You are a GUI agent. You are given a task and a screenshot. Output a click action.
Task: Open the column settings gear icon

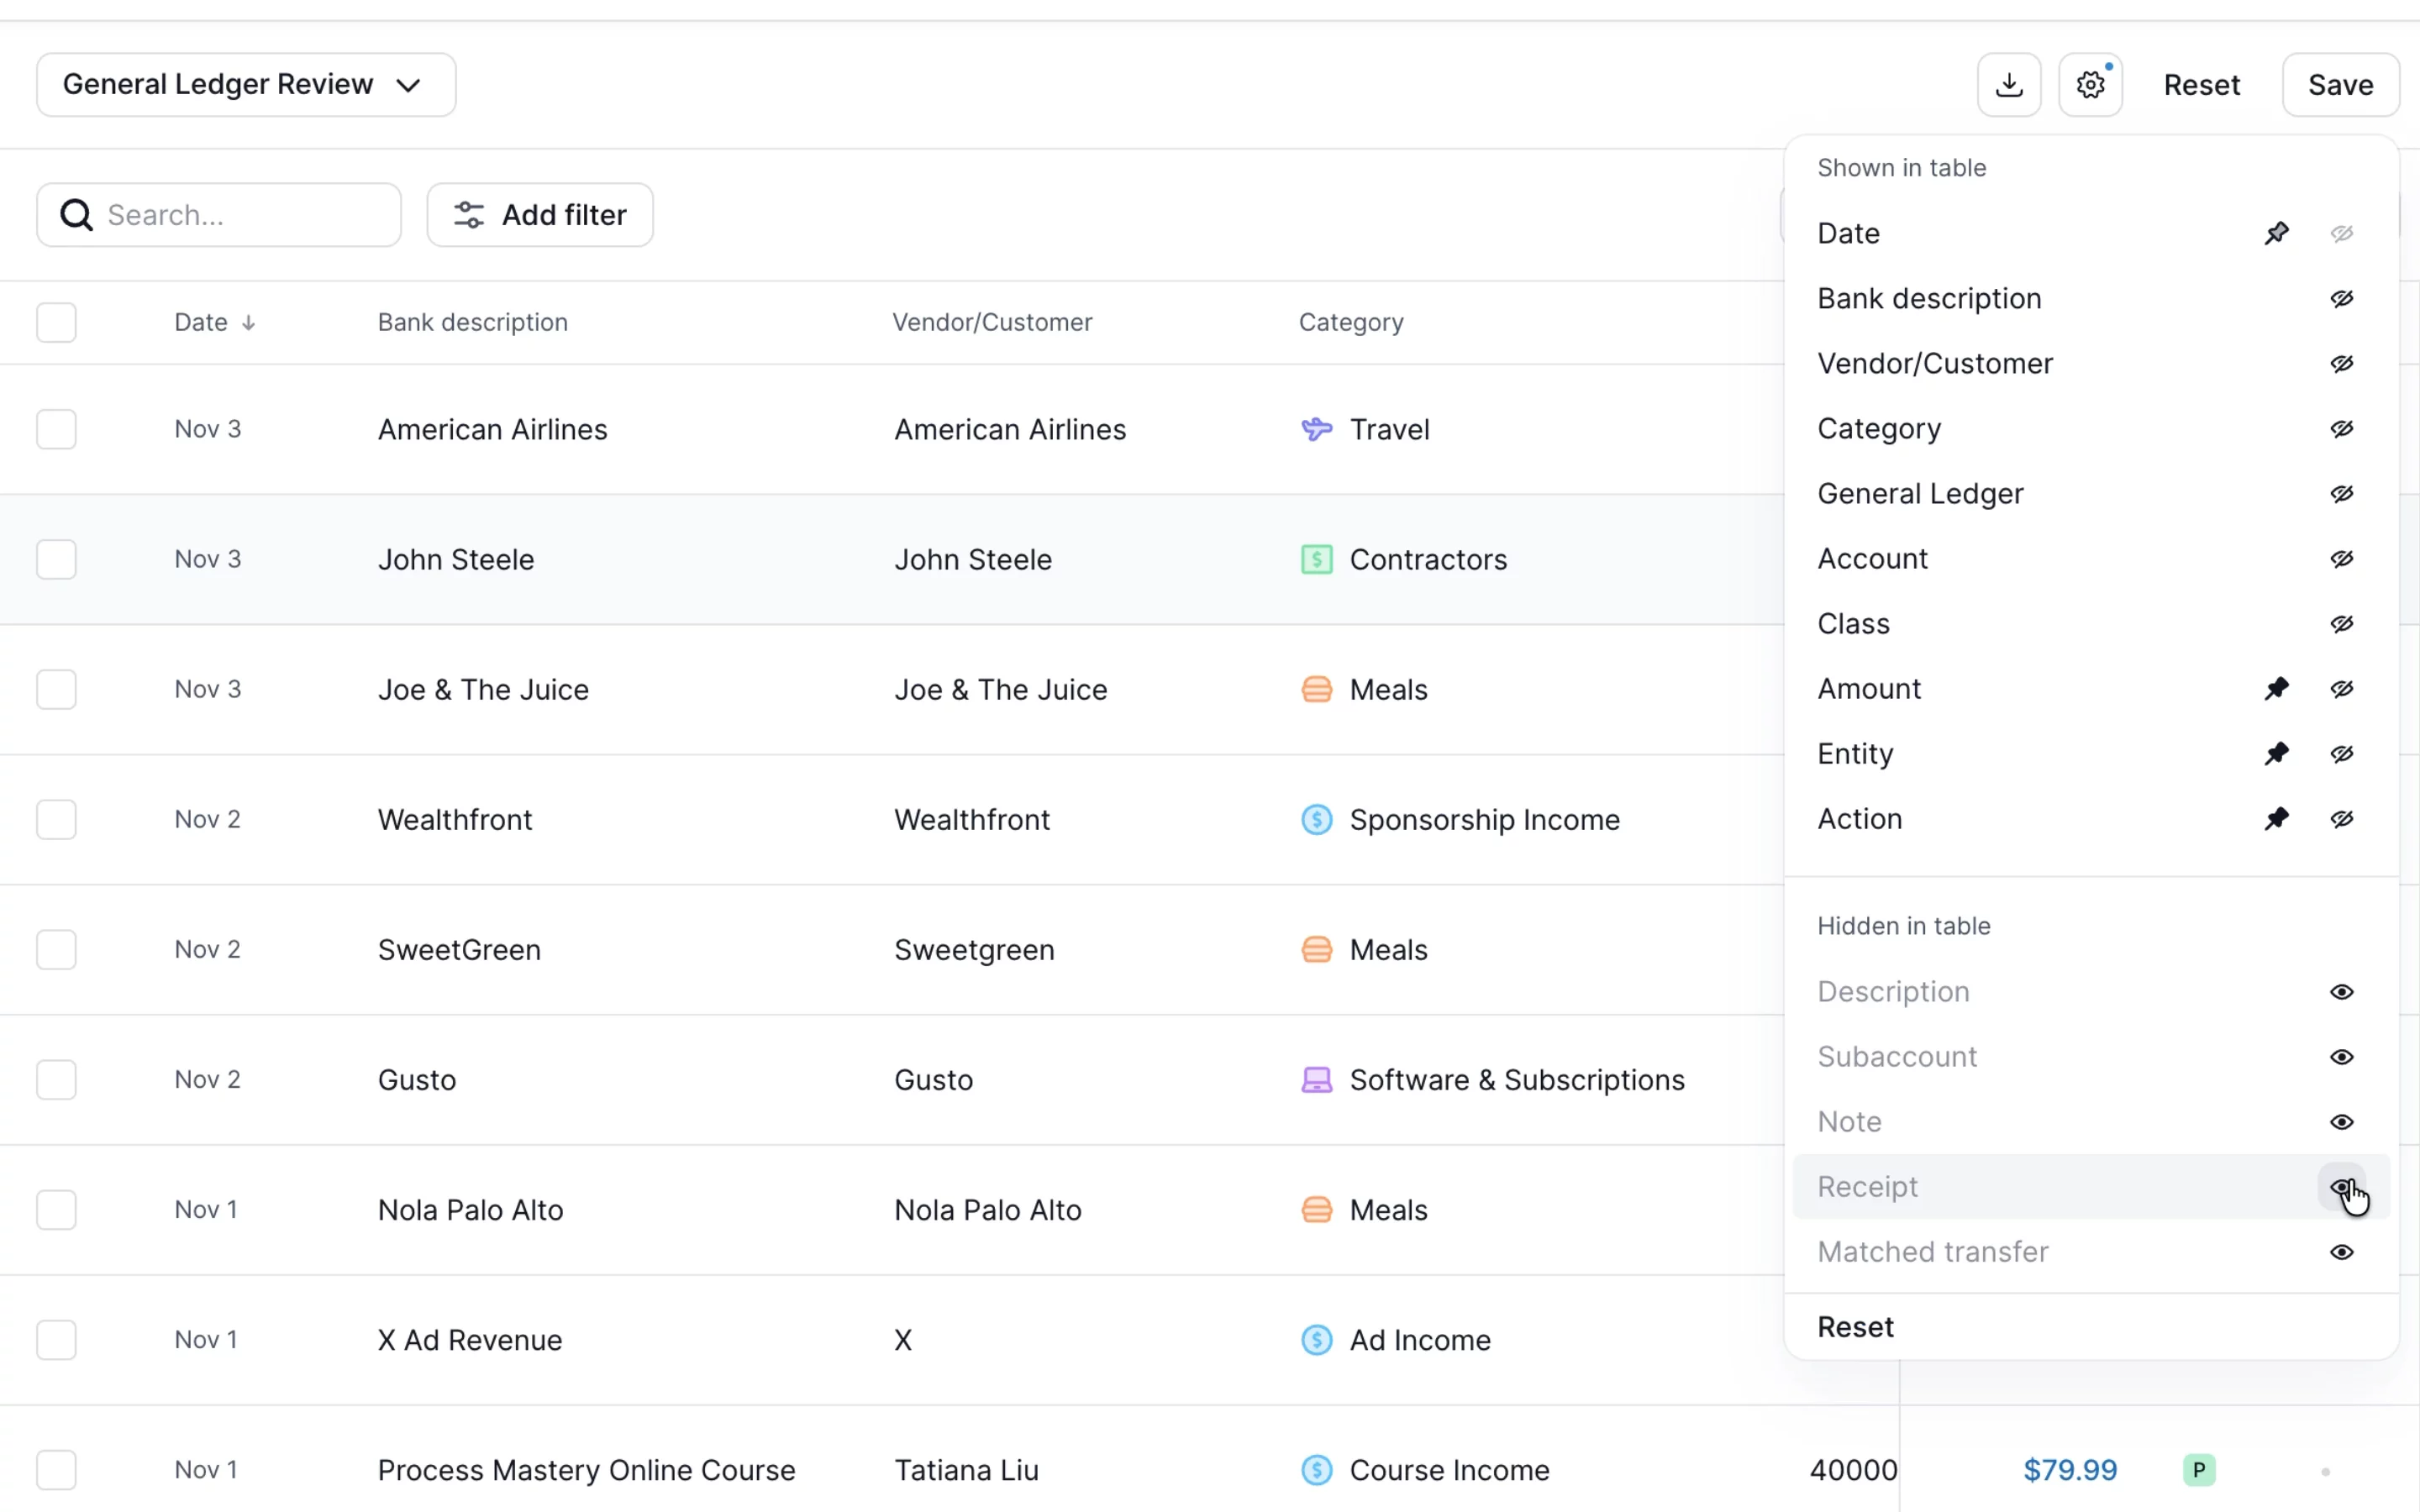pos(2090,85)
